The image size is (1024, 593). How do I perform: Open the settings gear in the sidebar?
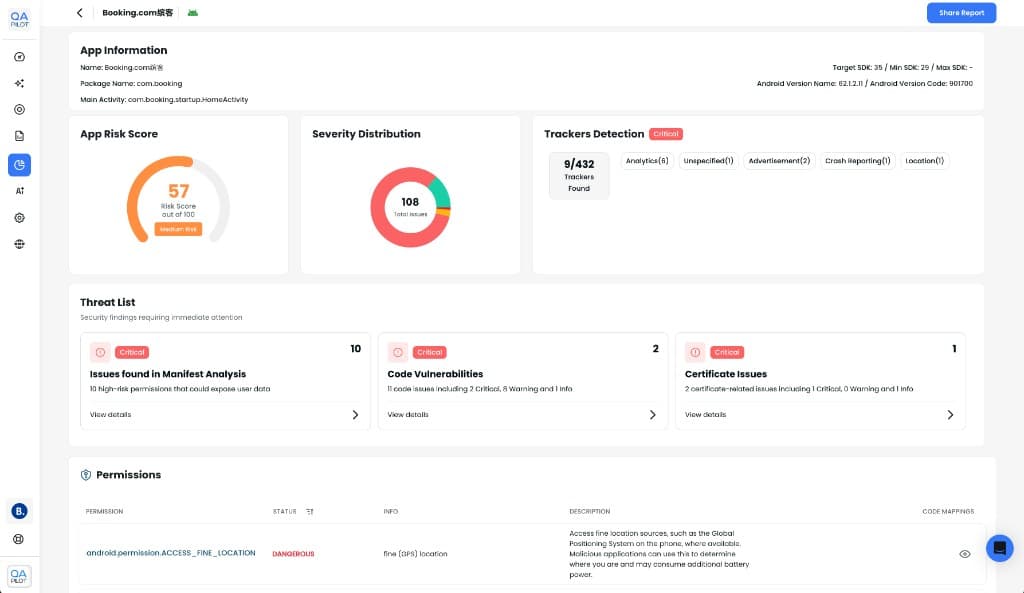click(19, 217)
